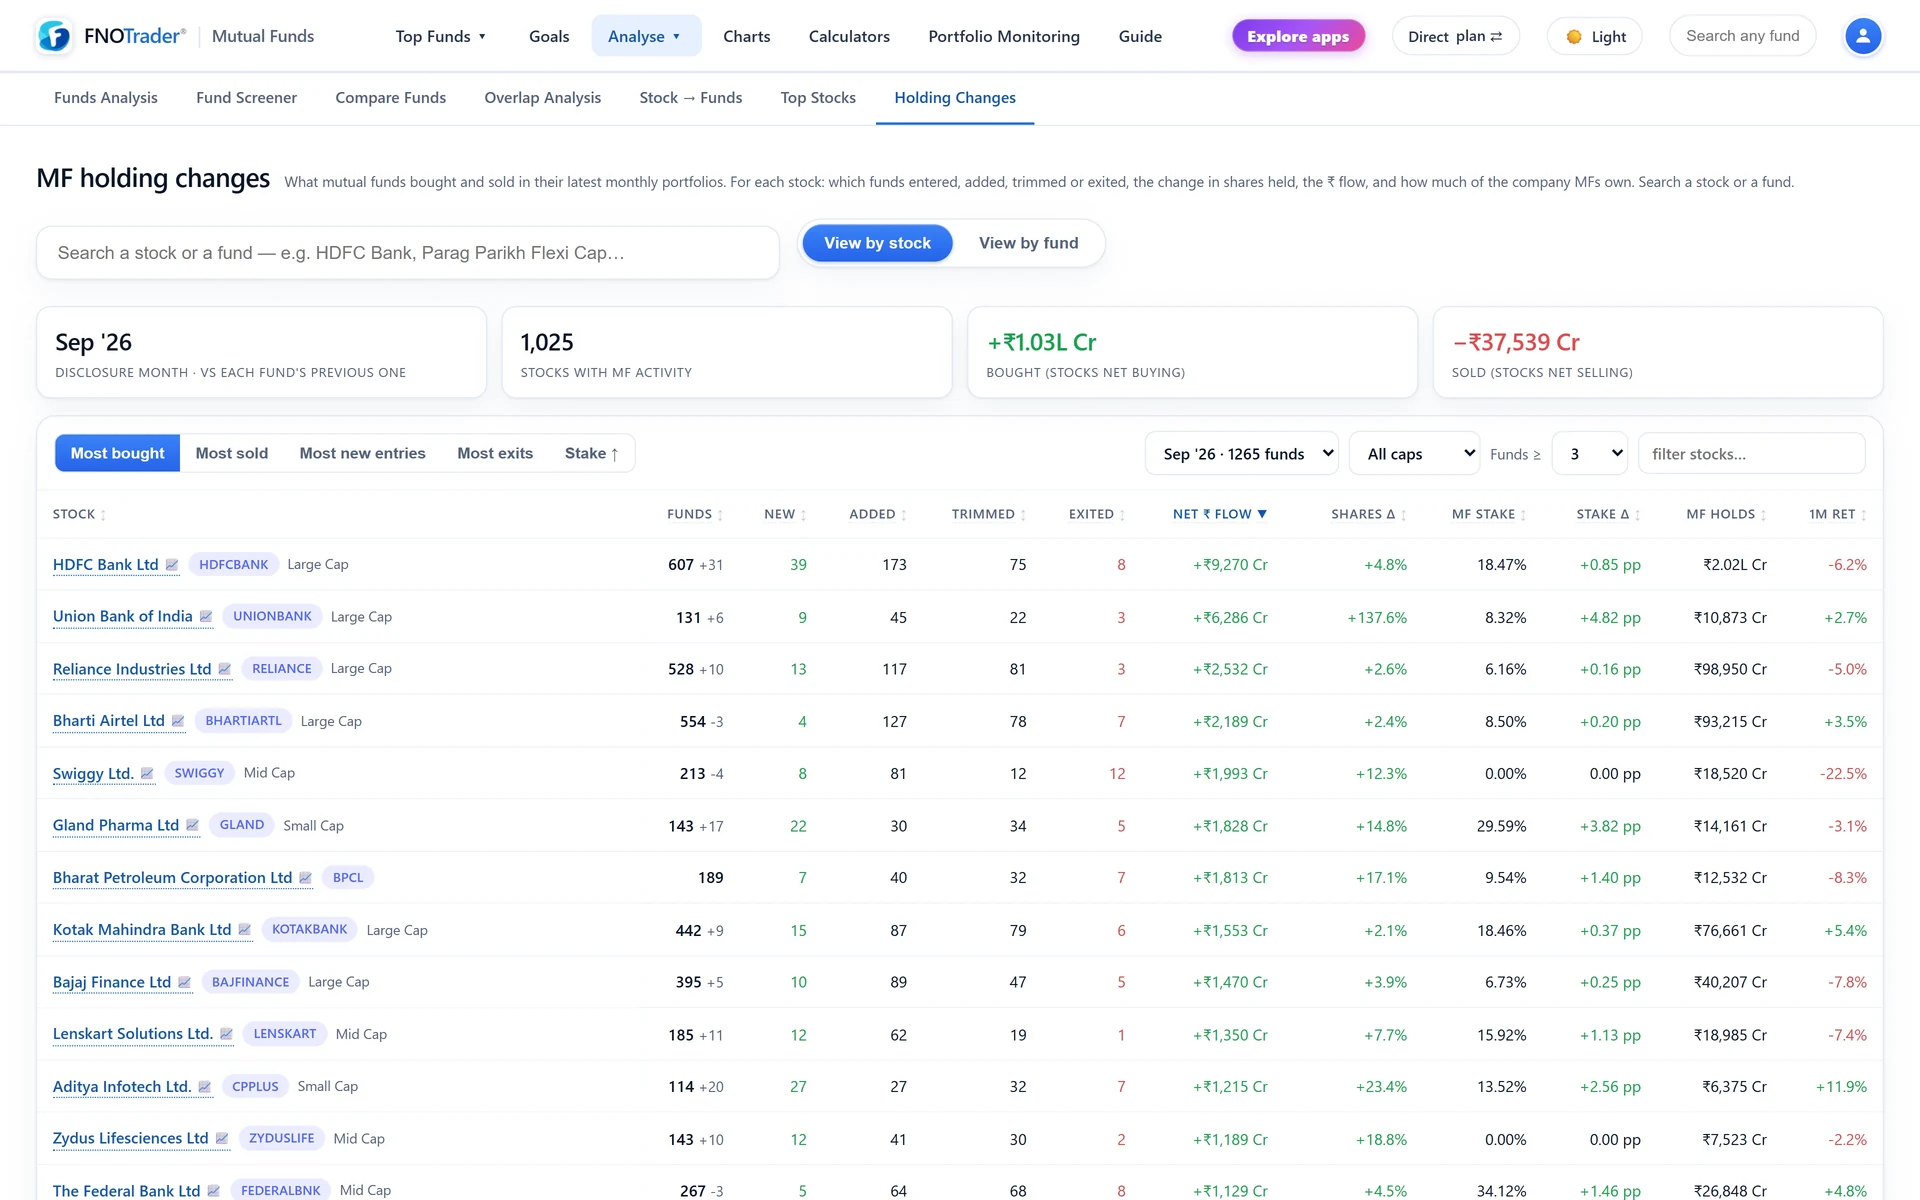1920x1200 pixels.
Task: Open chart icon beside Bharti Airtel Ltd
Action: (178, 721)
